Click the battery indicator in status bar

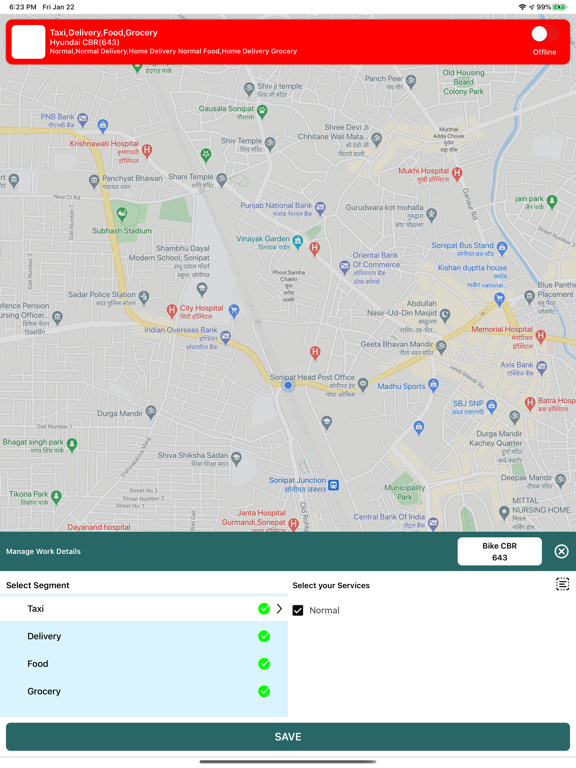(x=560, y=7)
